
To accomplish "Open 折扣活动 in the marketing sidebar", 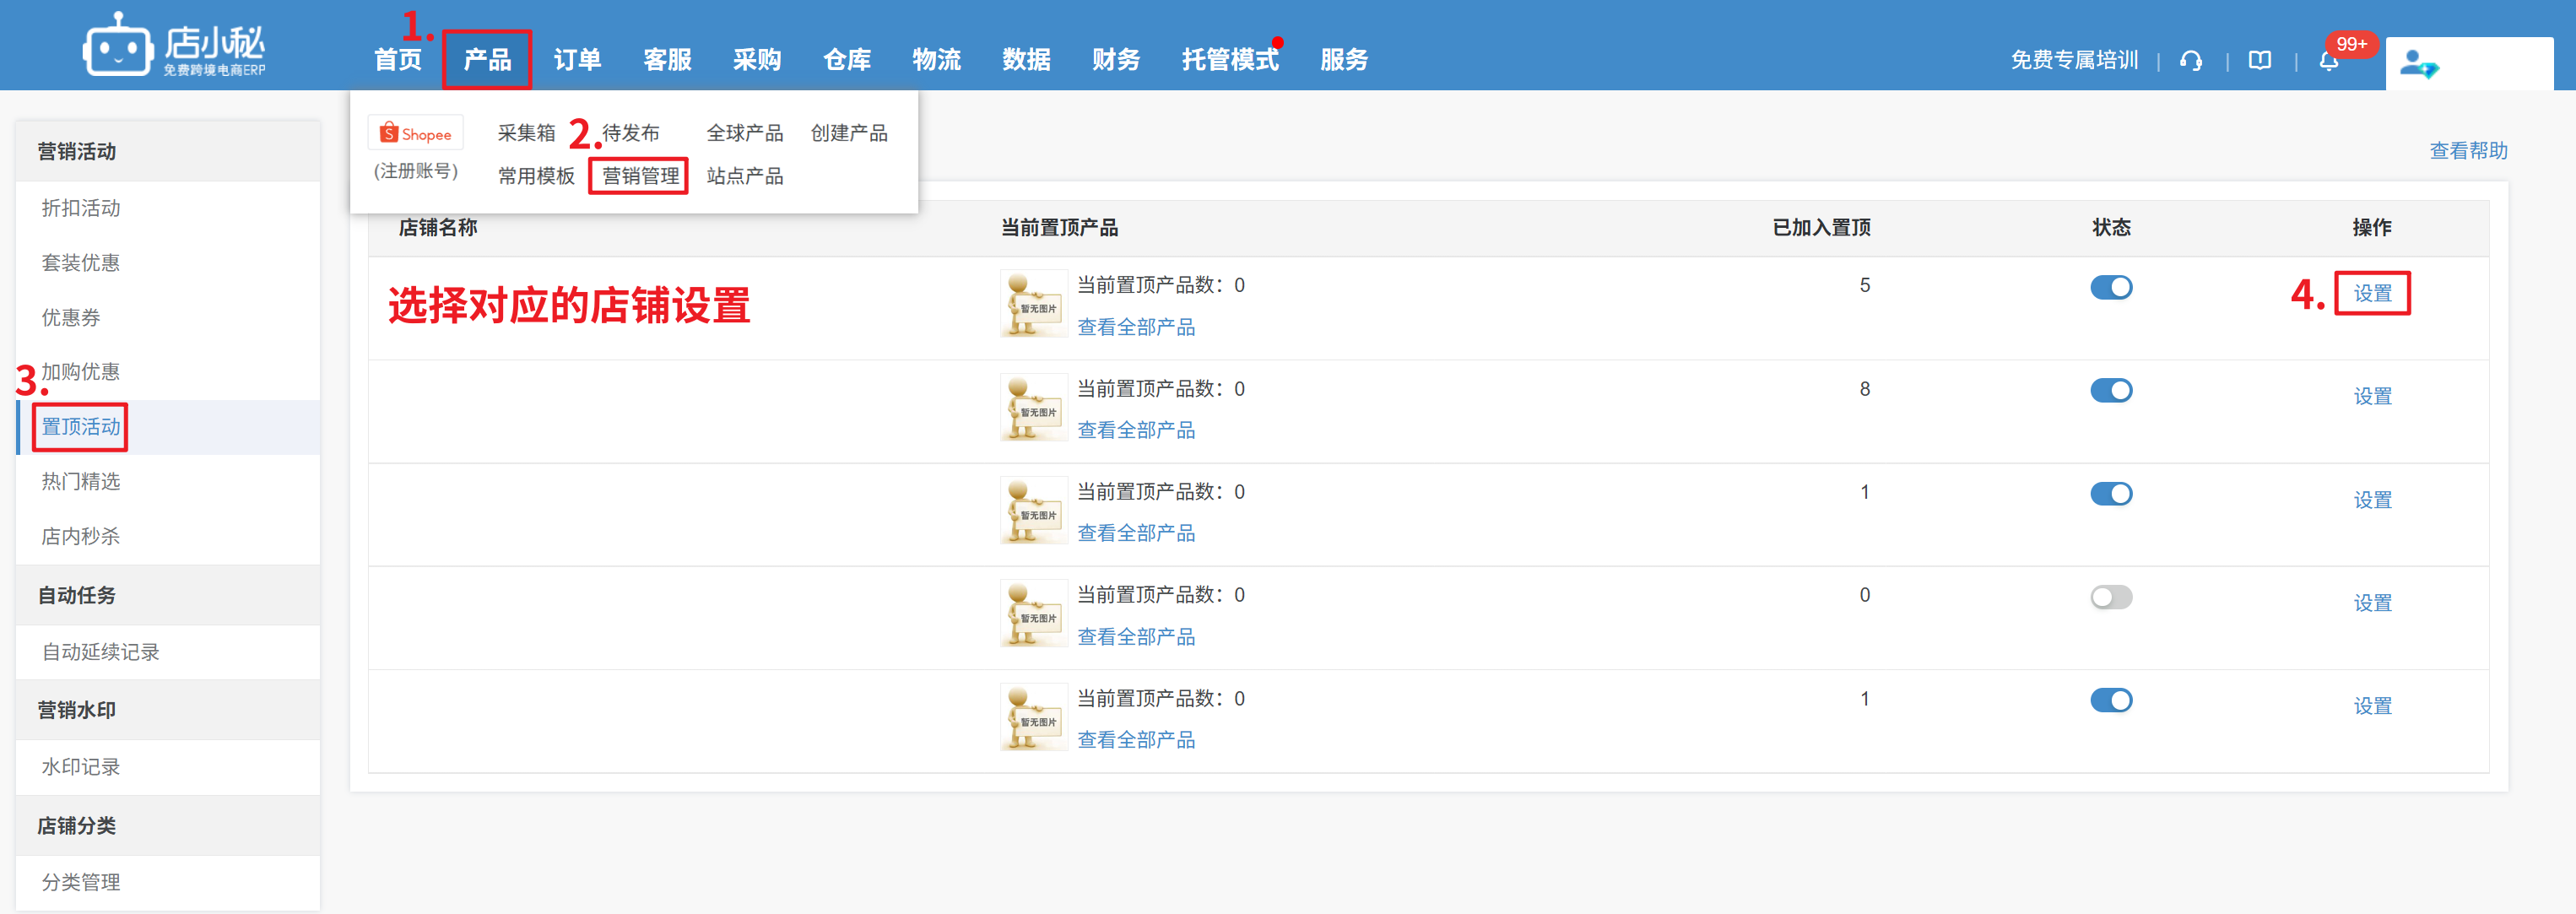I will [x=81, y=208].
